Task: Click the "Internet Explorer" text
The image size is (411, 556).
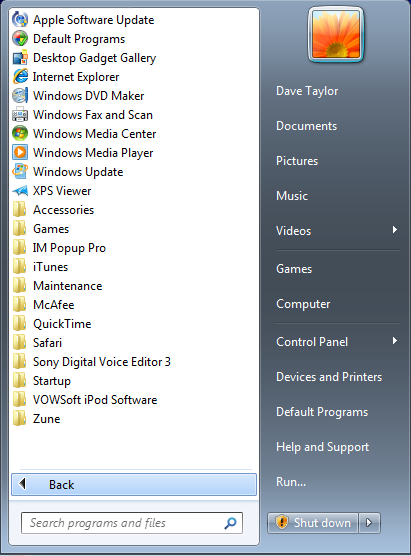Action: tap(76, 77)
